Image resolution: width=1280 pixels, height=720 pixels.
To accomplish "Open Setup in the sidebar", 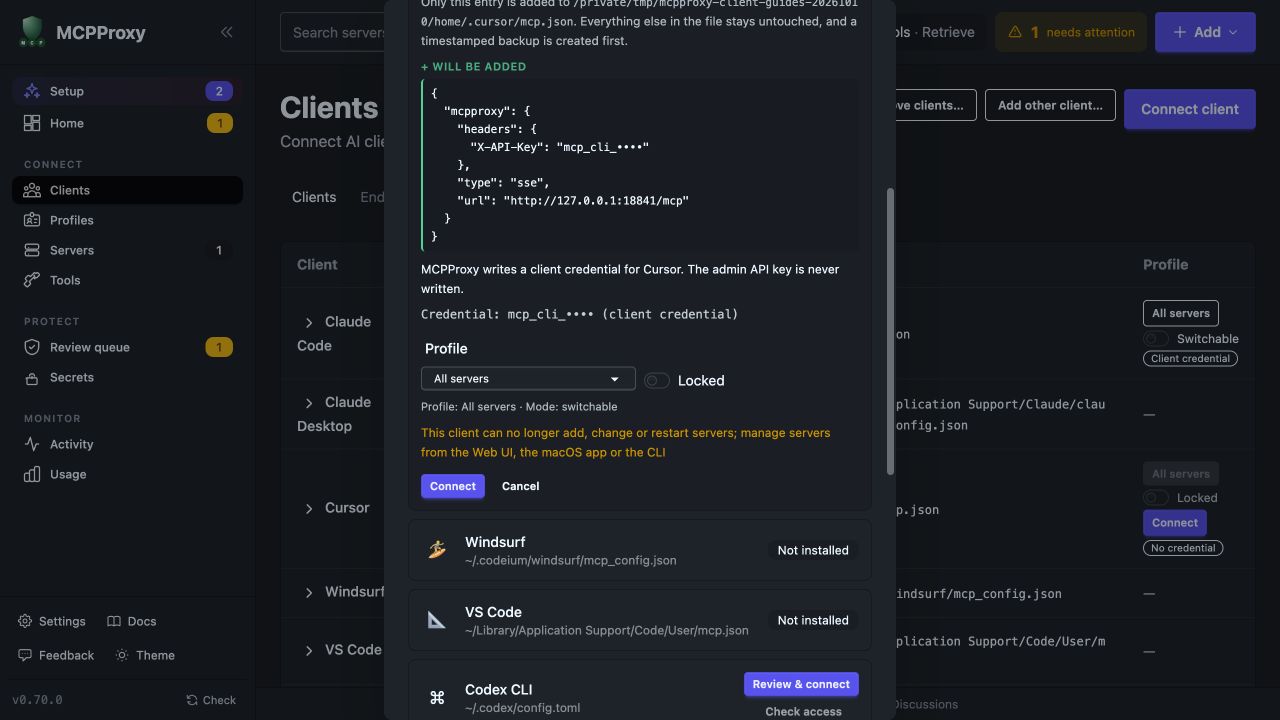I will [x=127, y=91].
